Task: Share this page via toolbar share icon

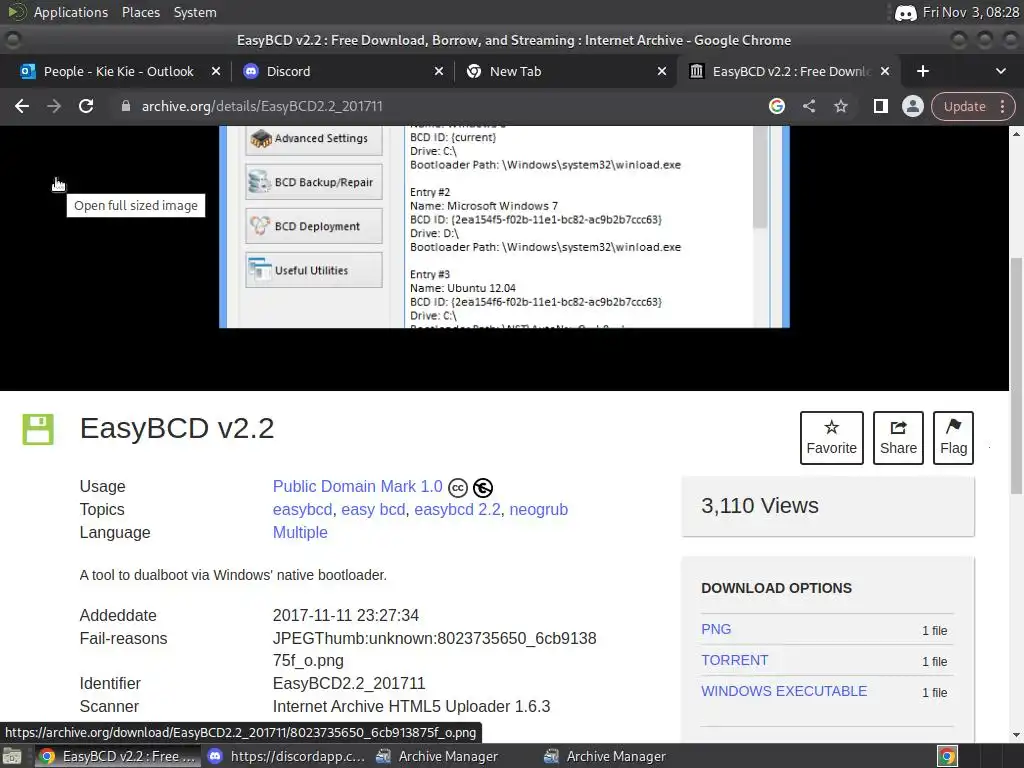Action: tap(808, 106)
